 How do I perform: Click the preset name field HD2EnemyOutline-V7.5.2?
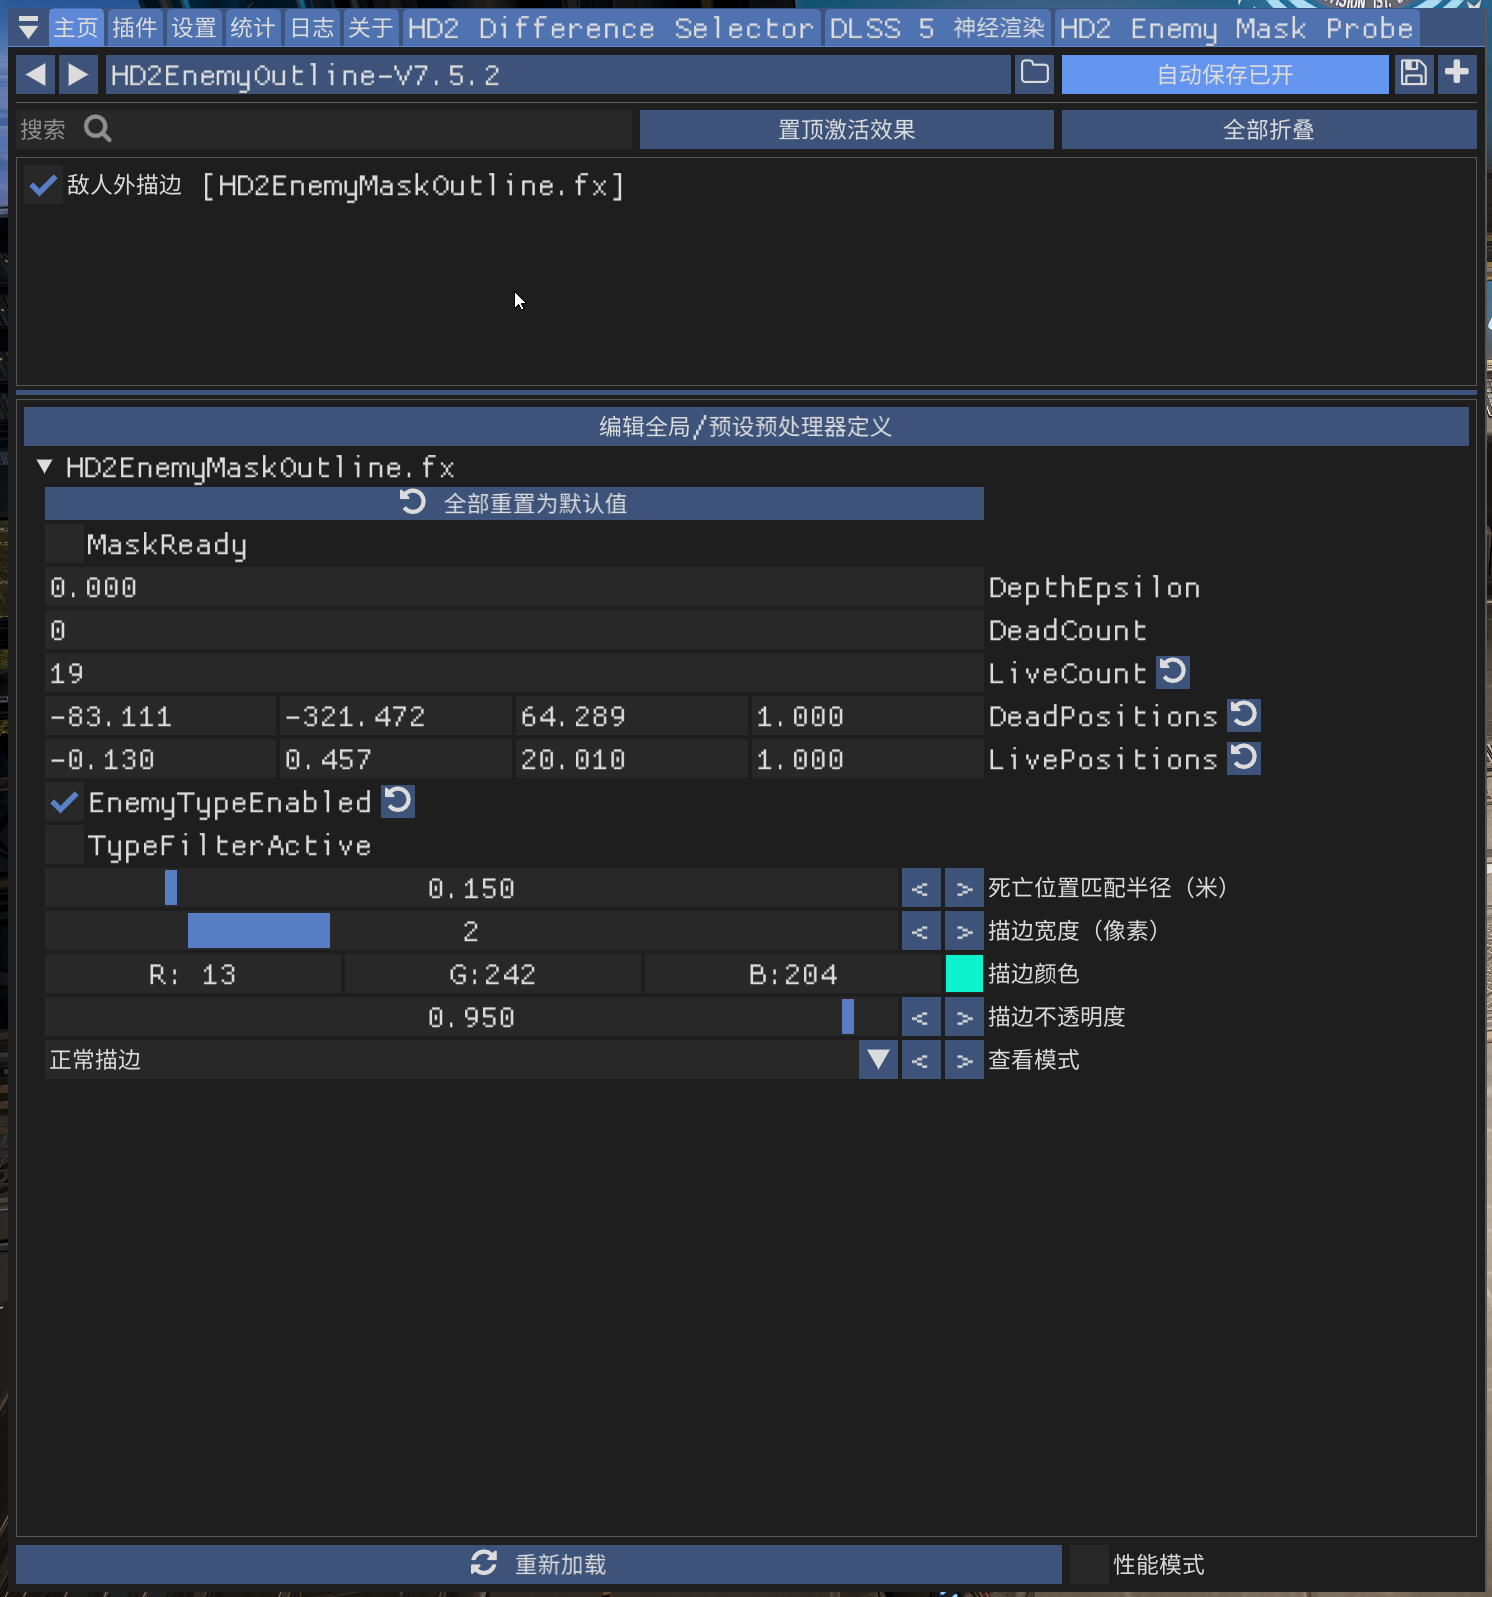(x=558, y=75)
